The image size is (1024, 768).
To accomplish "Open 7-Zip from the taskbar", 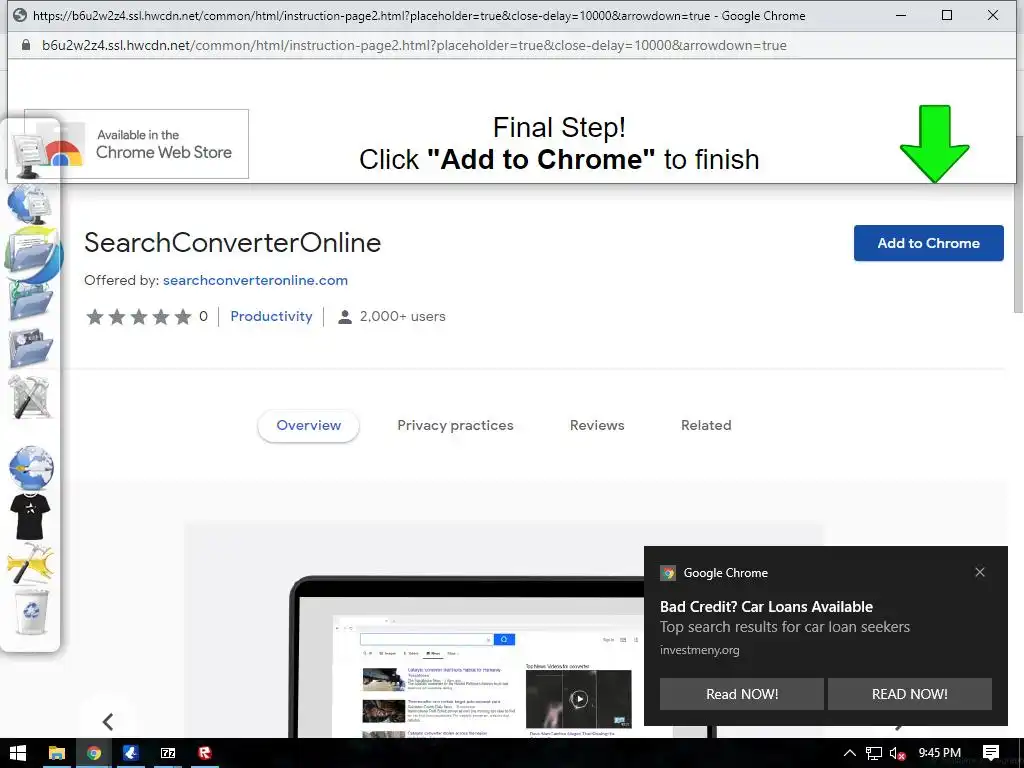I will 168,753.
